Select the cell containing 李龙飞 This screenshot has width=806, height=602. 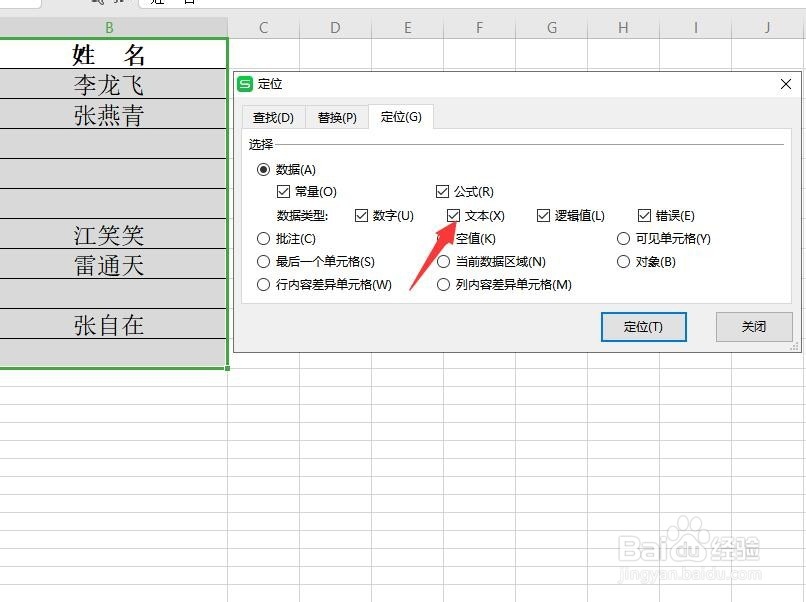110,84
